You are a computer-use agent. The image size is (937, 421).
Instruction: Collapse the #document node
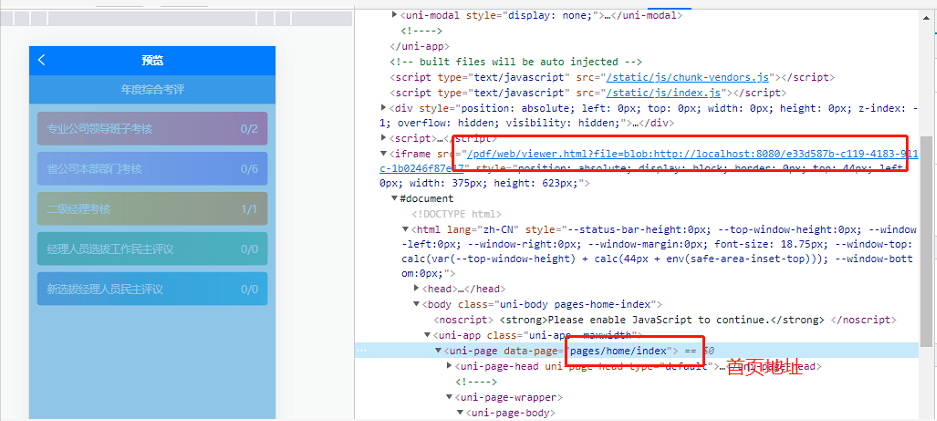pyautogui.click(x=394, y=199)
